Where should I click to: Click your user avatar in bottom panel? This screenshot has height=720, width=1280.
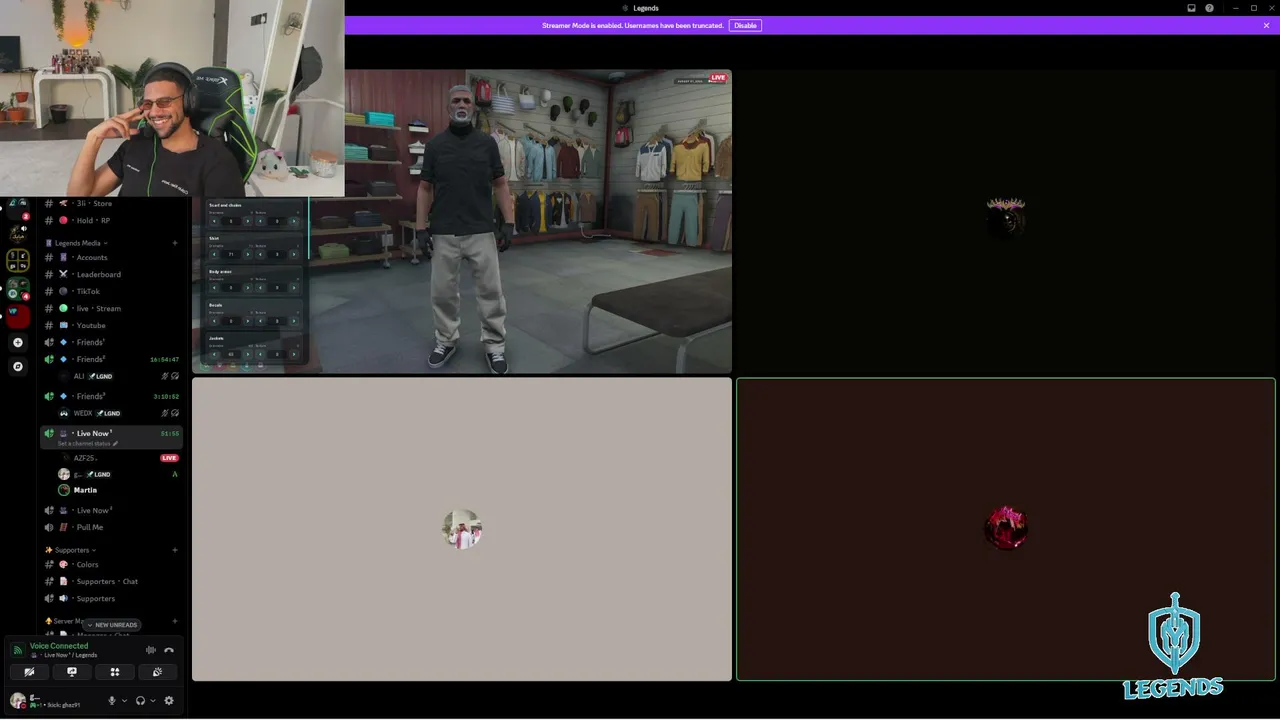pyautogui.click(x=18, y=701)
